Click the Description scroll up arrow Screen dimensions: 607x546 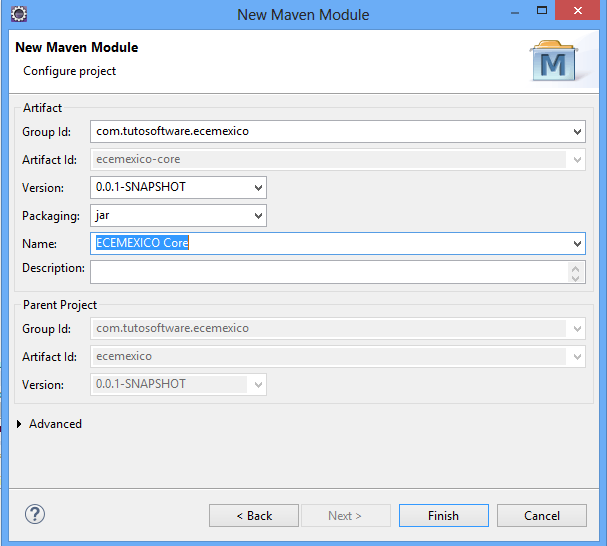point(575,268)
